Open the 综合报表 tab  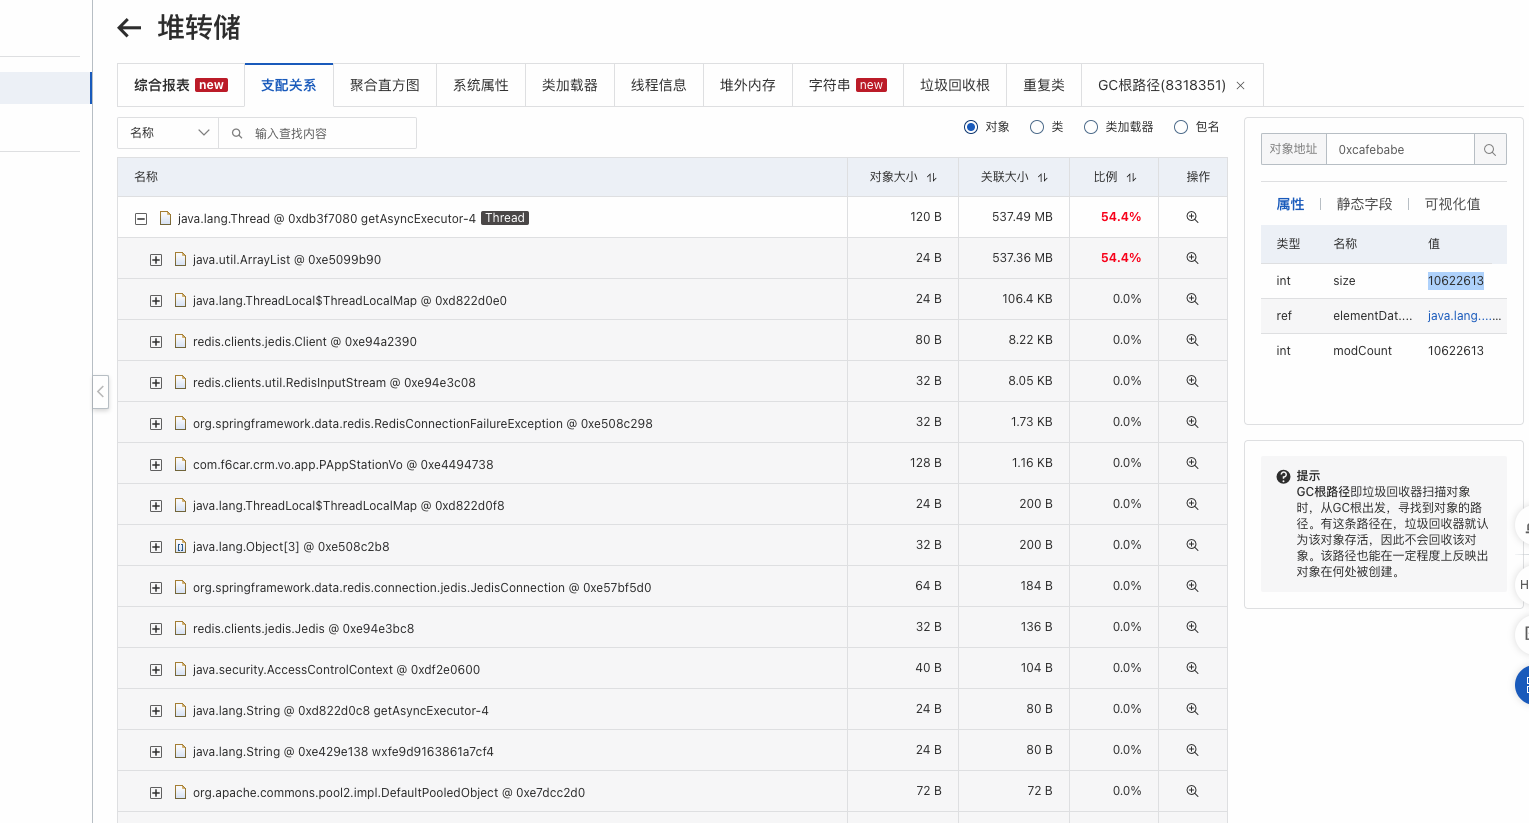click(x=181, y=85)
